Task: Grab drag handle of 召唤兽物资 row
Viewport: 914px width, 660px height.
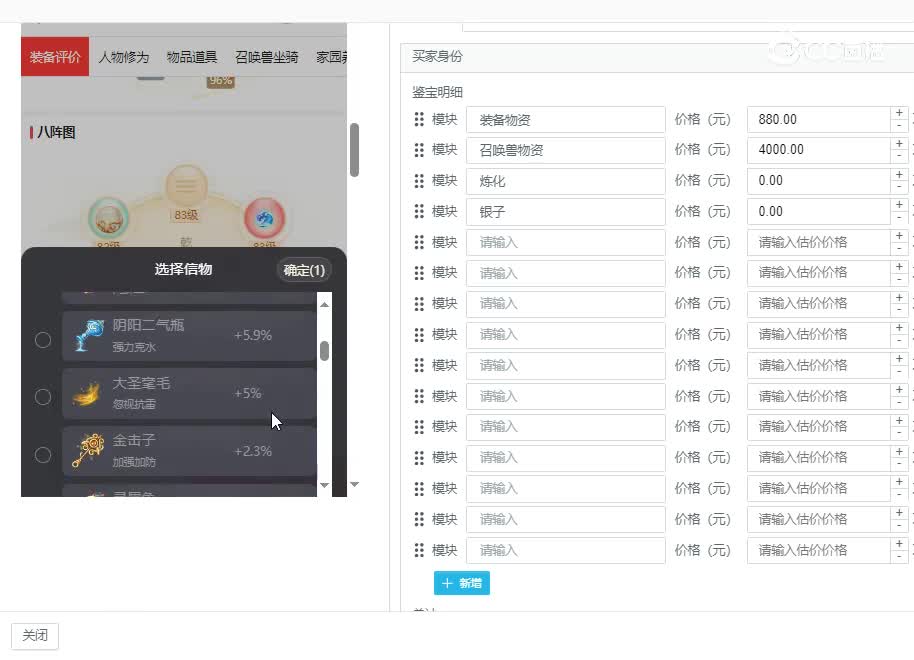Action: [419, 150]
